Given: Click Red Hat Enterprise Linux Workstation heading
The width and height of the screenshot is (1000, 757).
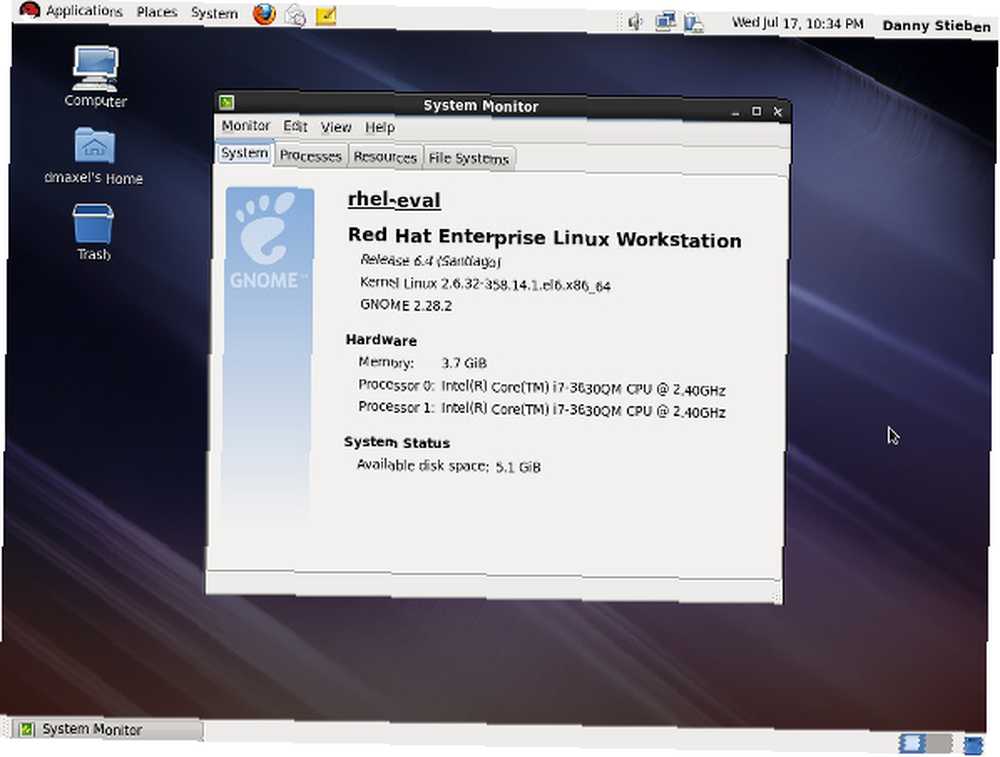Looking at the screenshot, I should pyautogui.click(x=545, y=237).
